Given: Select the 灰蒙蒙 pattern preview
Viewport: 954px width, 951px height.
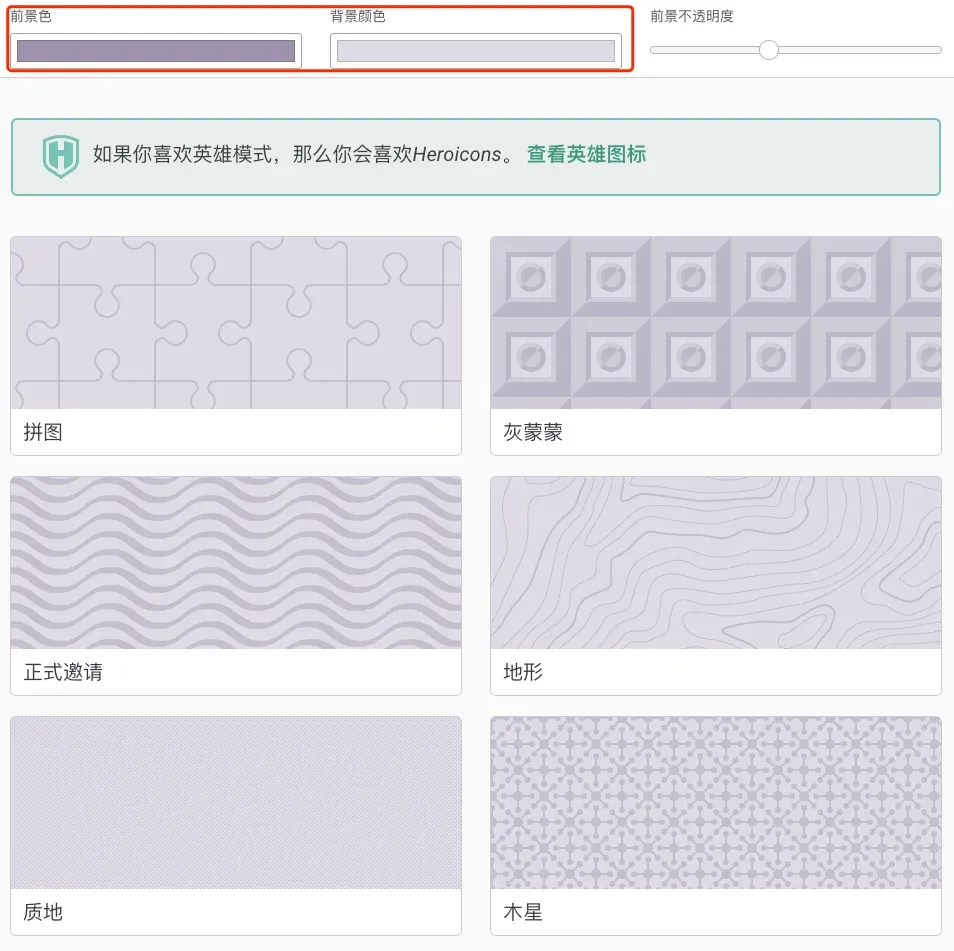Looking at the screenshot, I should click(x=716, y=322).
